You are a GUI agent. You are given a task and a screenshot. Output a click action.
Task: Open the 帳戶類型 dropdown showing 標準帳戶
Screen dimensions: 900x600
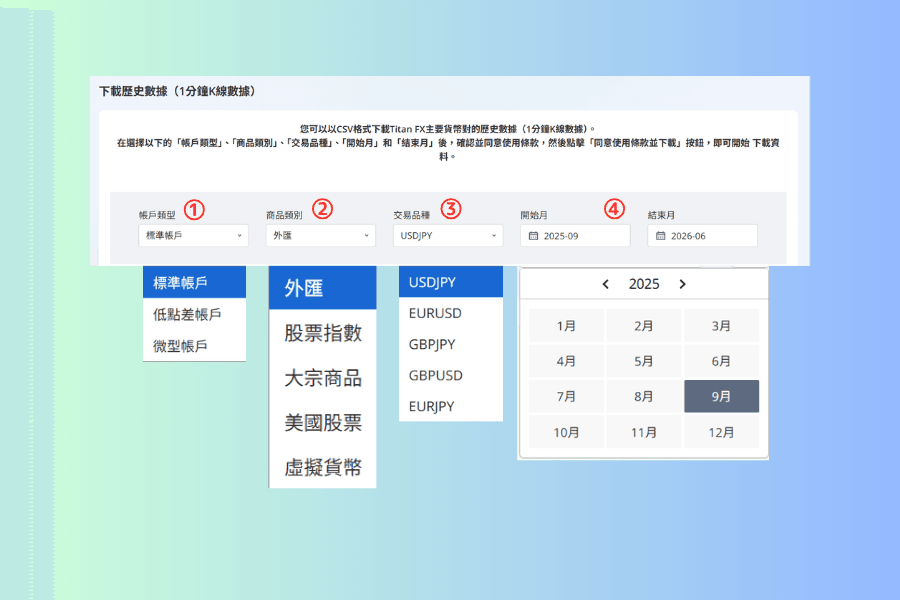[193, 235]
